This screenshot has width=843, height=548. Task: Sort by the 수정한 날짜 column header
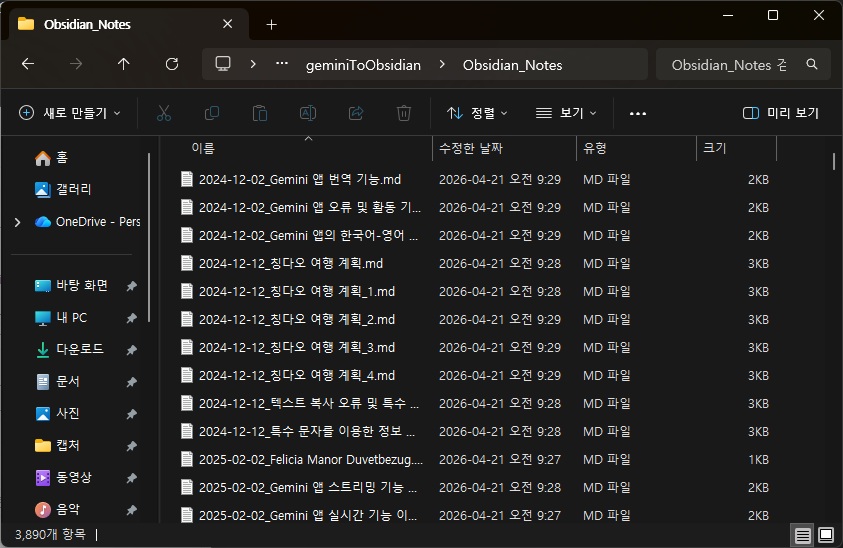[x=470, y=148]
